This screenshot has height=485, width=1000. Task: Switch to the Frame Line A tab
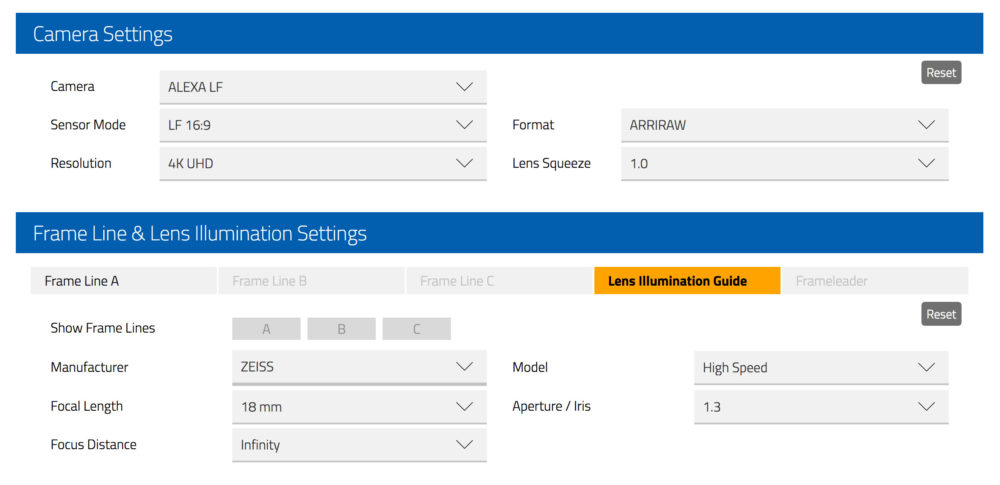point(124,281)
